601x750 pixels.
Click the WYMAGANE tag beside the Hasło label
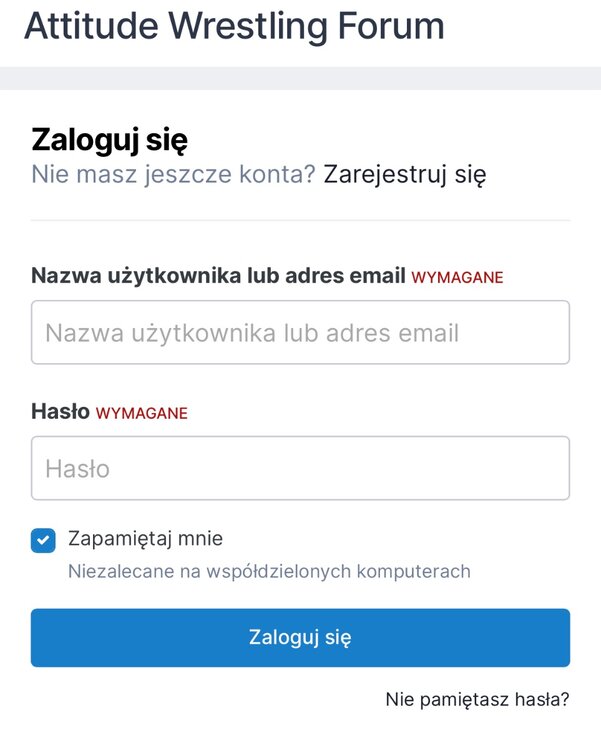[x=141, y=413]
